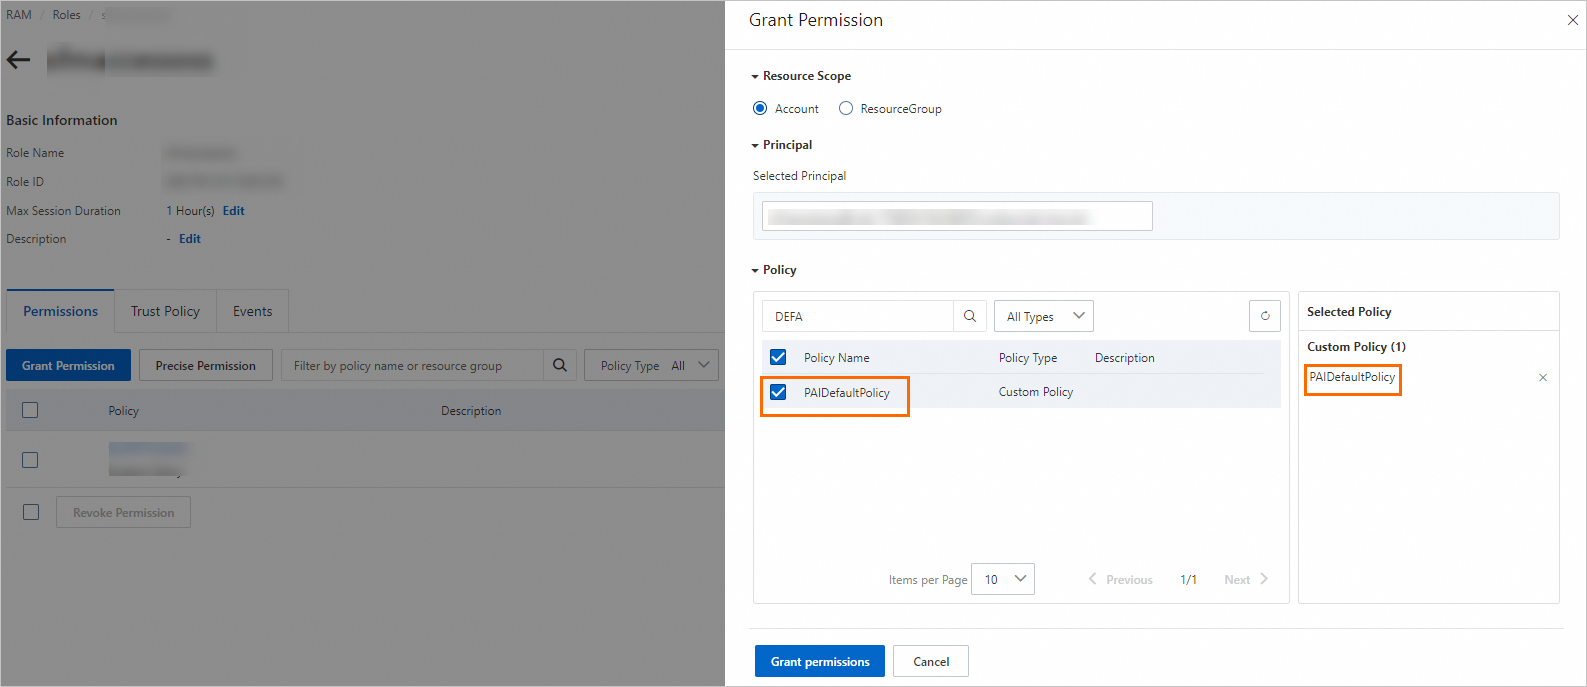Click the Policy Type column header
1587x687 pixels.
pos(1028,357)
